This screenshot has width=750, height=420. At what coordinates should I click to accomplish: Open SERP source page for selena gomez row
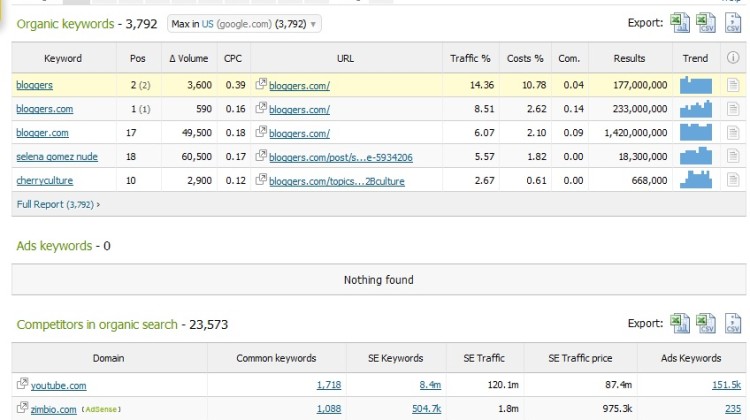[733, 156]
